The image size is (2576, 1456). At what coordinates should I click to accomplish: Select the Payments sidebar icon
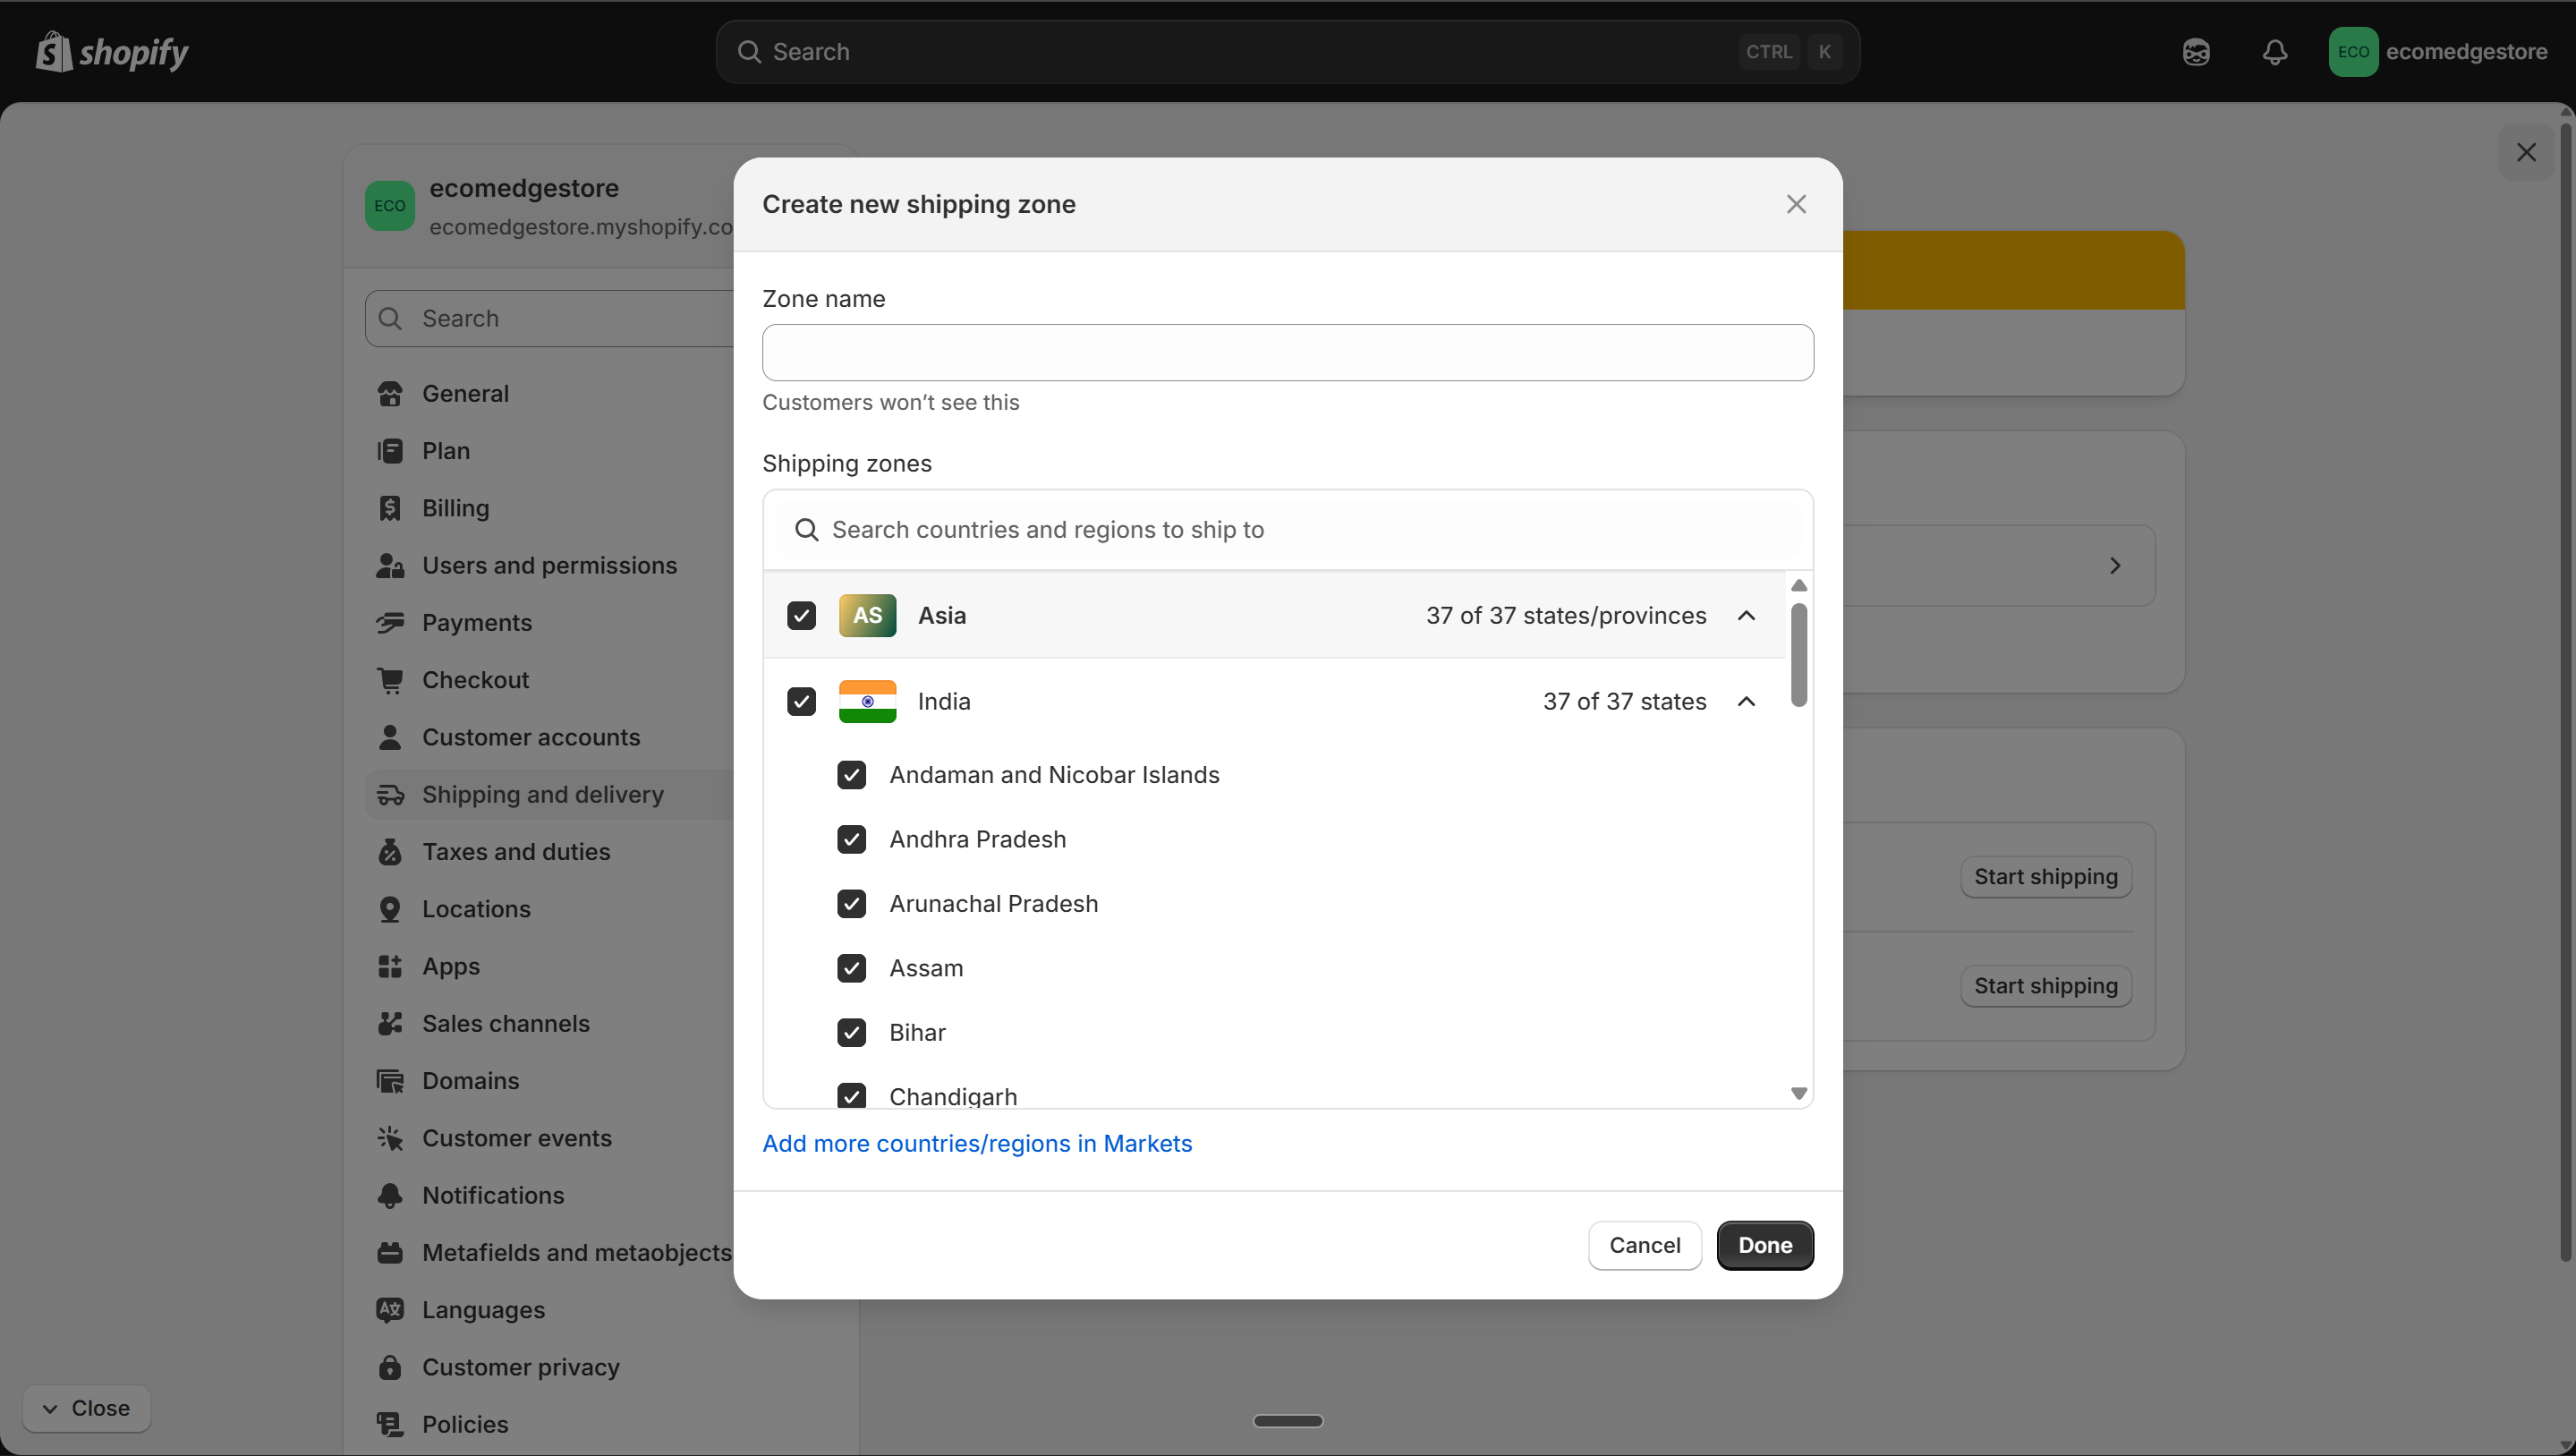coord(391,622)
